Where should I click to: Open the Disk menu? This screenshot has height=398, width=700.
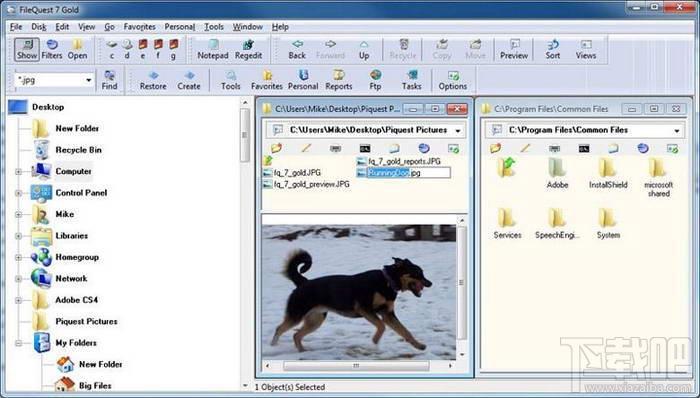[39, 27]
